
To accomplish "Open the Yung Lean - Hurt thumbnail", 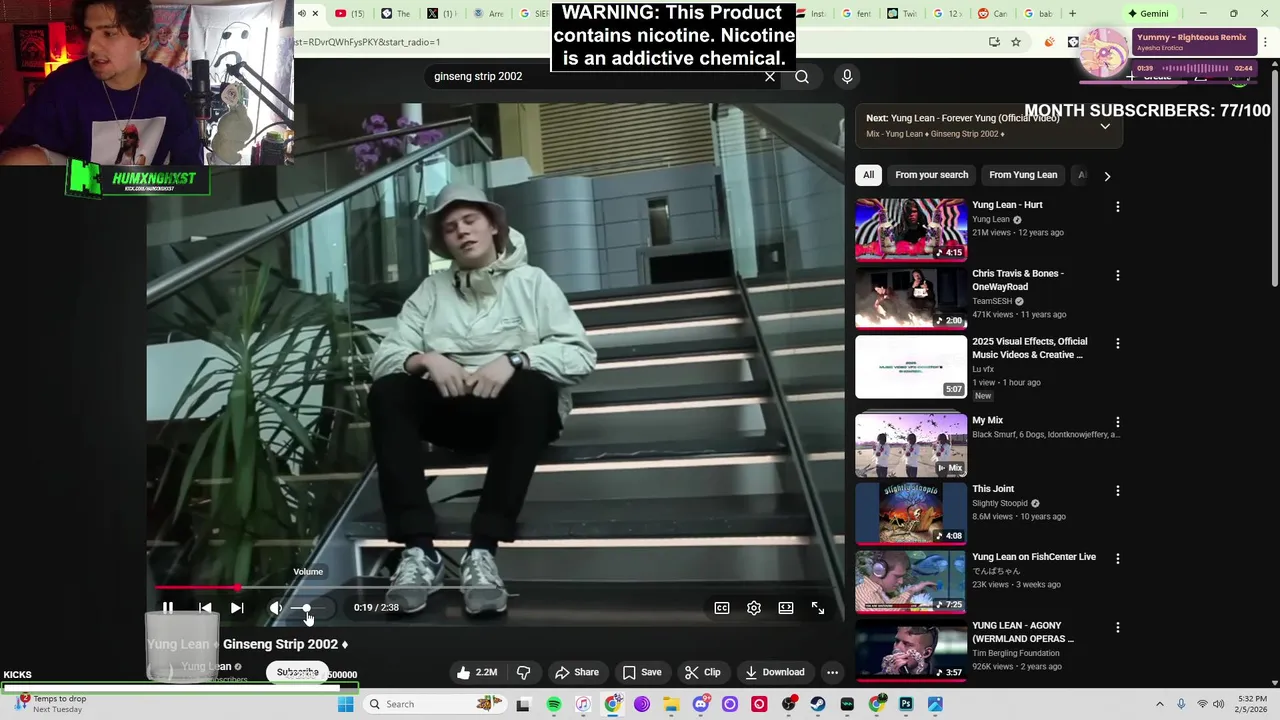I will click(911, 230).
